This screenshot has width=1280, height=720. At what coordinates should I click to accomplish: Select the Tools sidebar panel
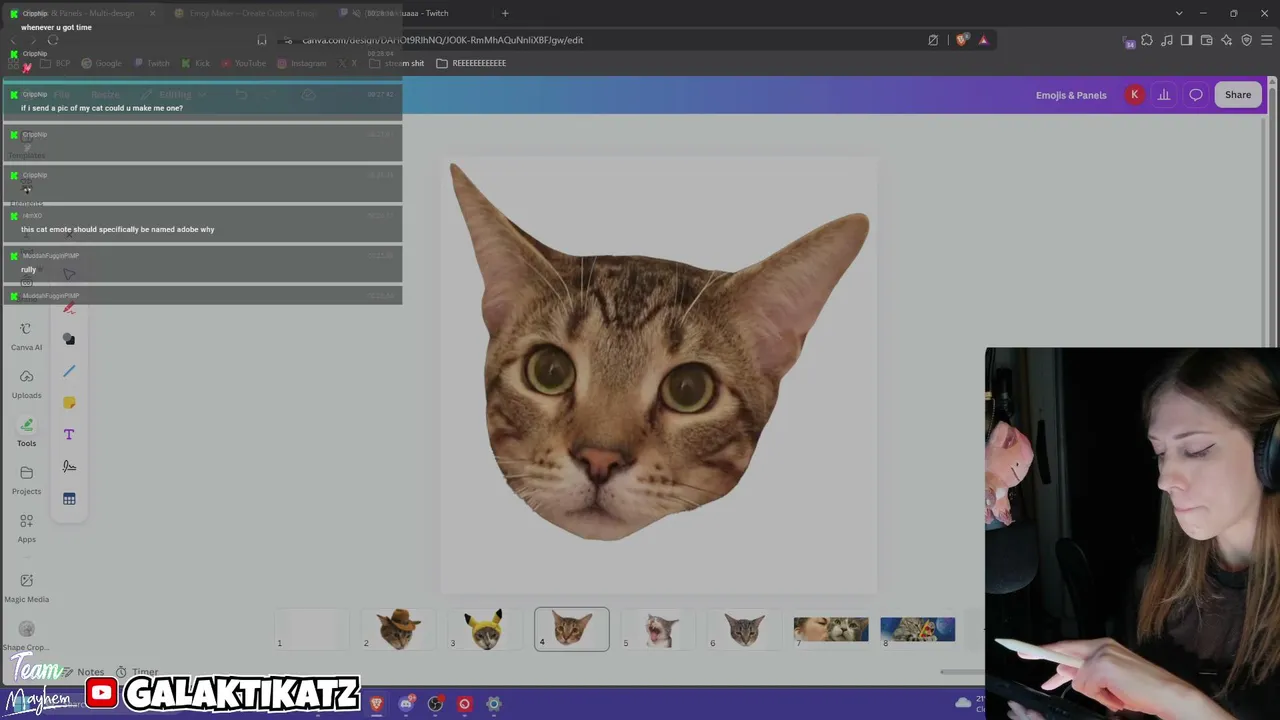(x=26, y=432)
